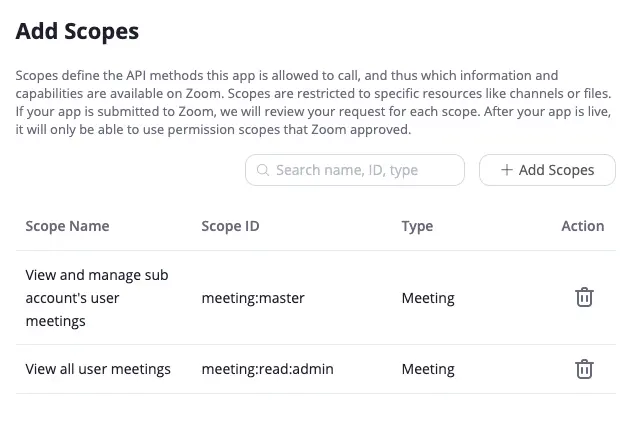Select the meeting:read:admin scope ID text
The image size is (630, 431).
pyautogui.click(x=268, y=369)
